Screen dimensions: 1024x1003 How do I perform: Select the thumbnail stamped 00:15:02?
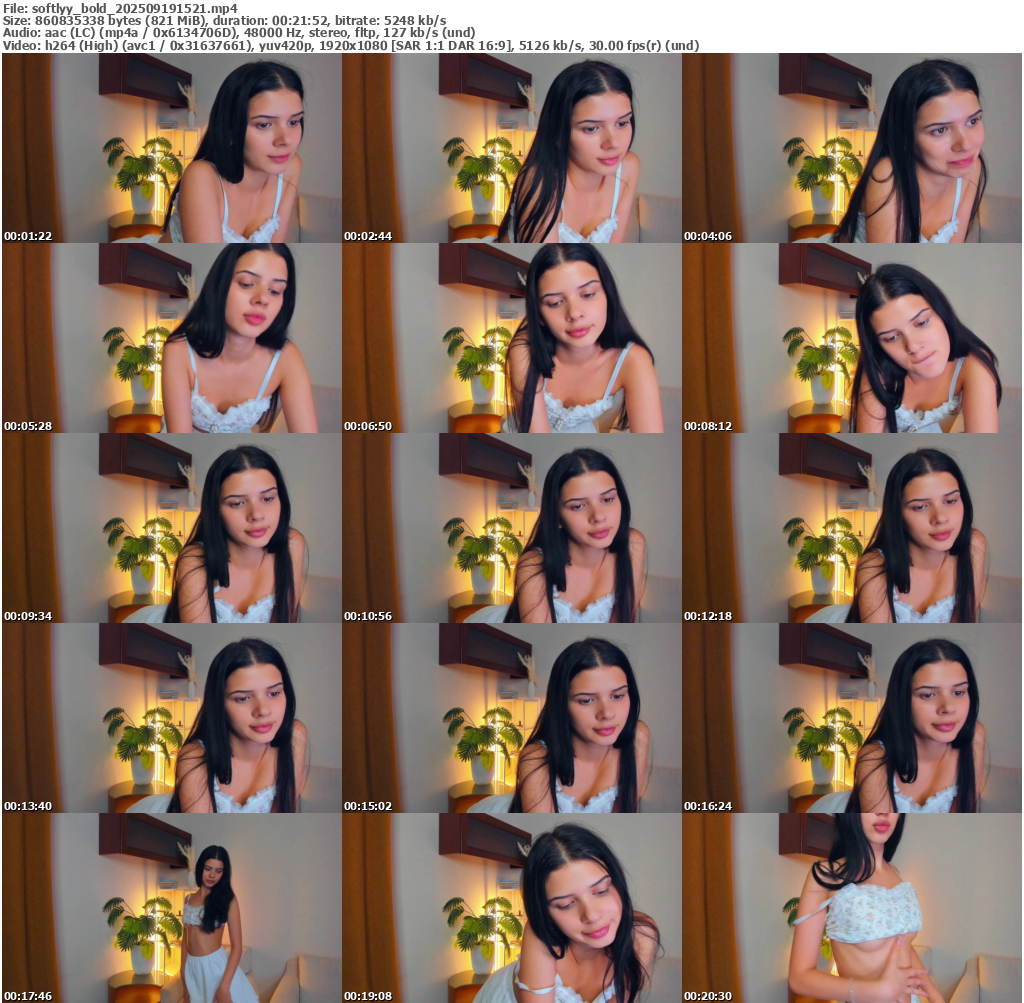pos(511,718)
